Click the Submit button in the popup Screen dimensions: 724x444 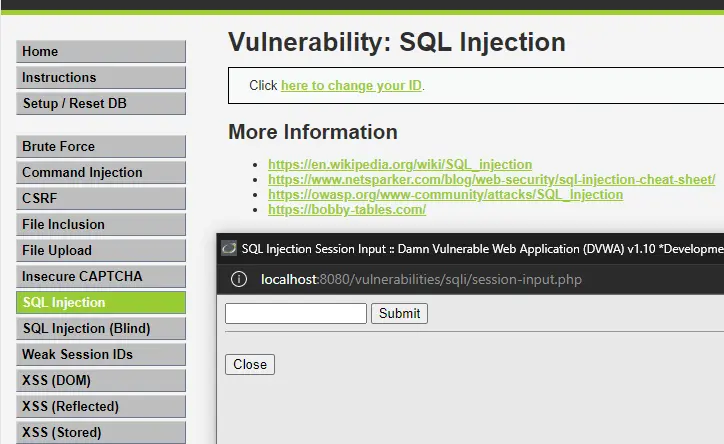pos(399,313)
